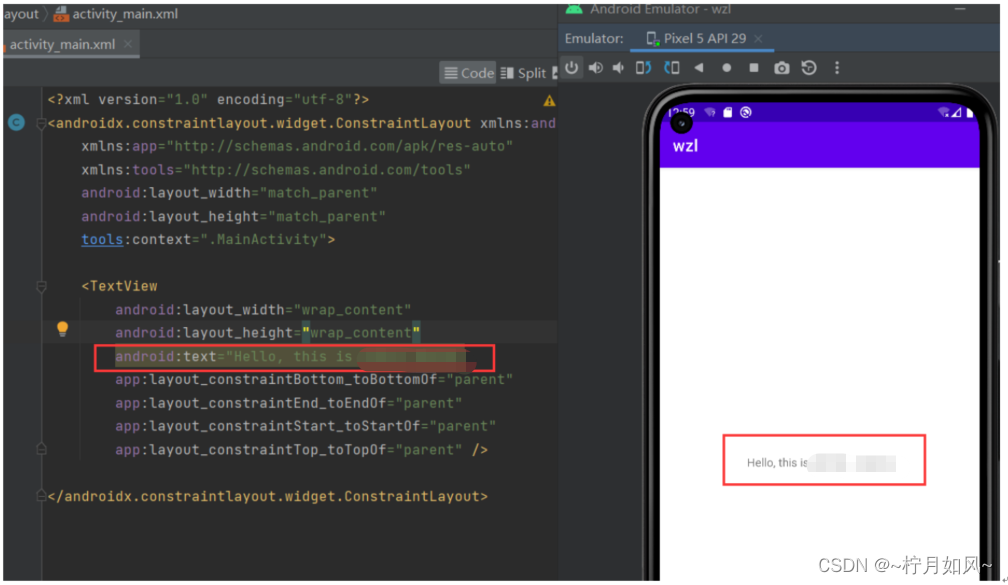Raise emulator volume with volume up icon

pyautogui.click(x=596, y=68)
